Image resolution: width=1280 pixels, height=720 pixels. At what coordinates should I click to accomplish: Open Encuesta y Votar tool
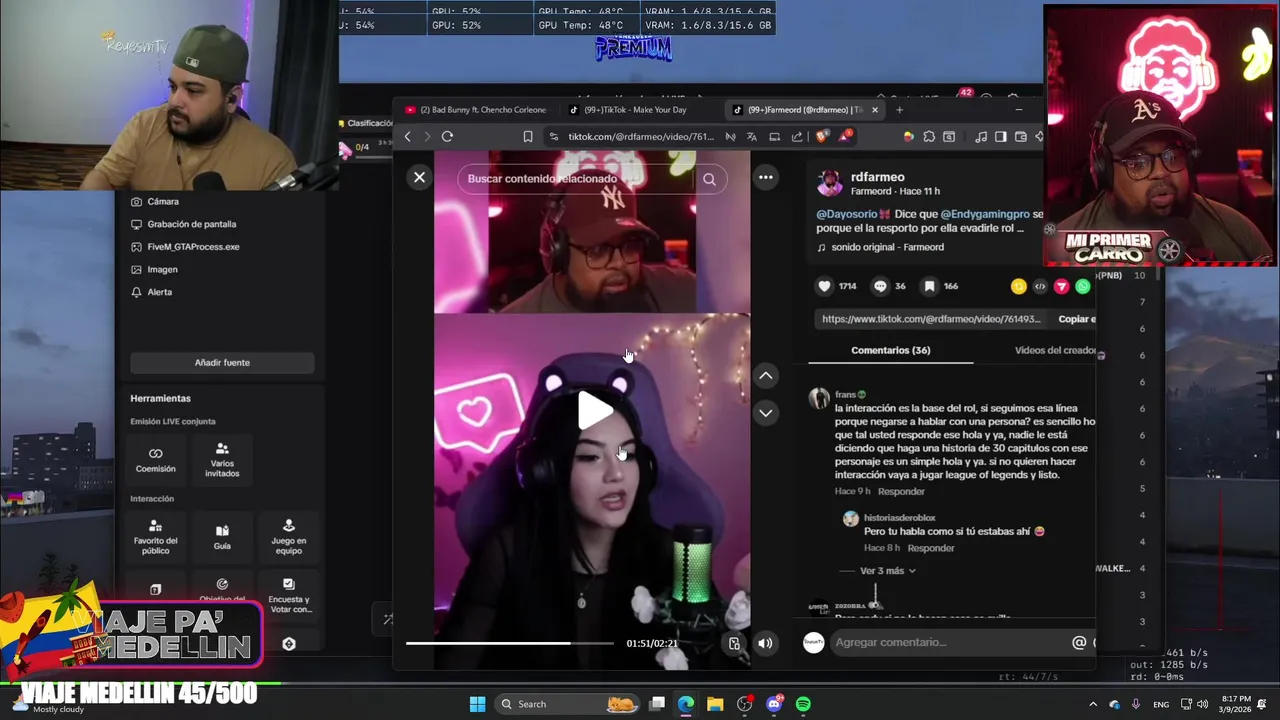click(289, 596)
